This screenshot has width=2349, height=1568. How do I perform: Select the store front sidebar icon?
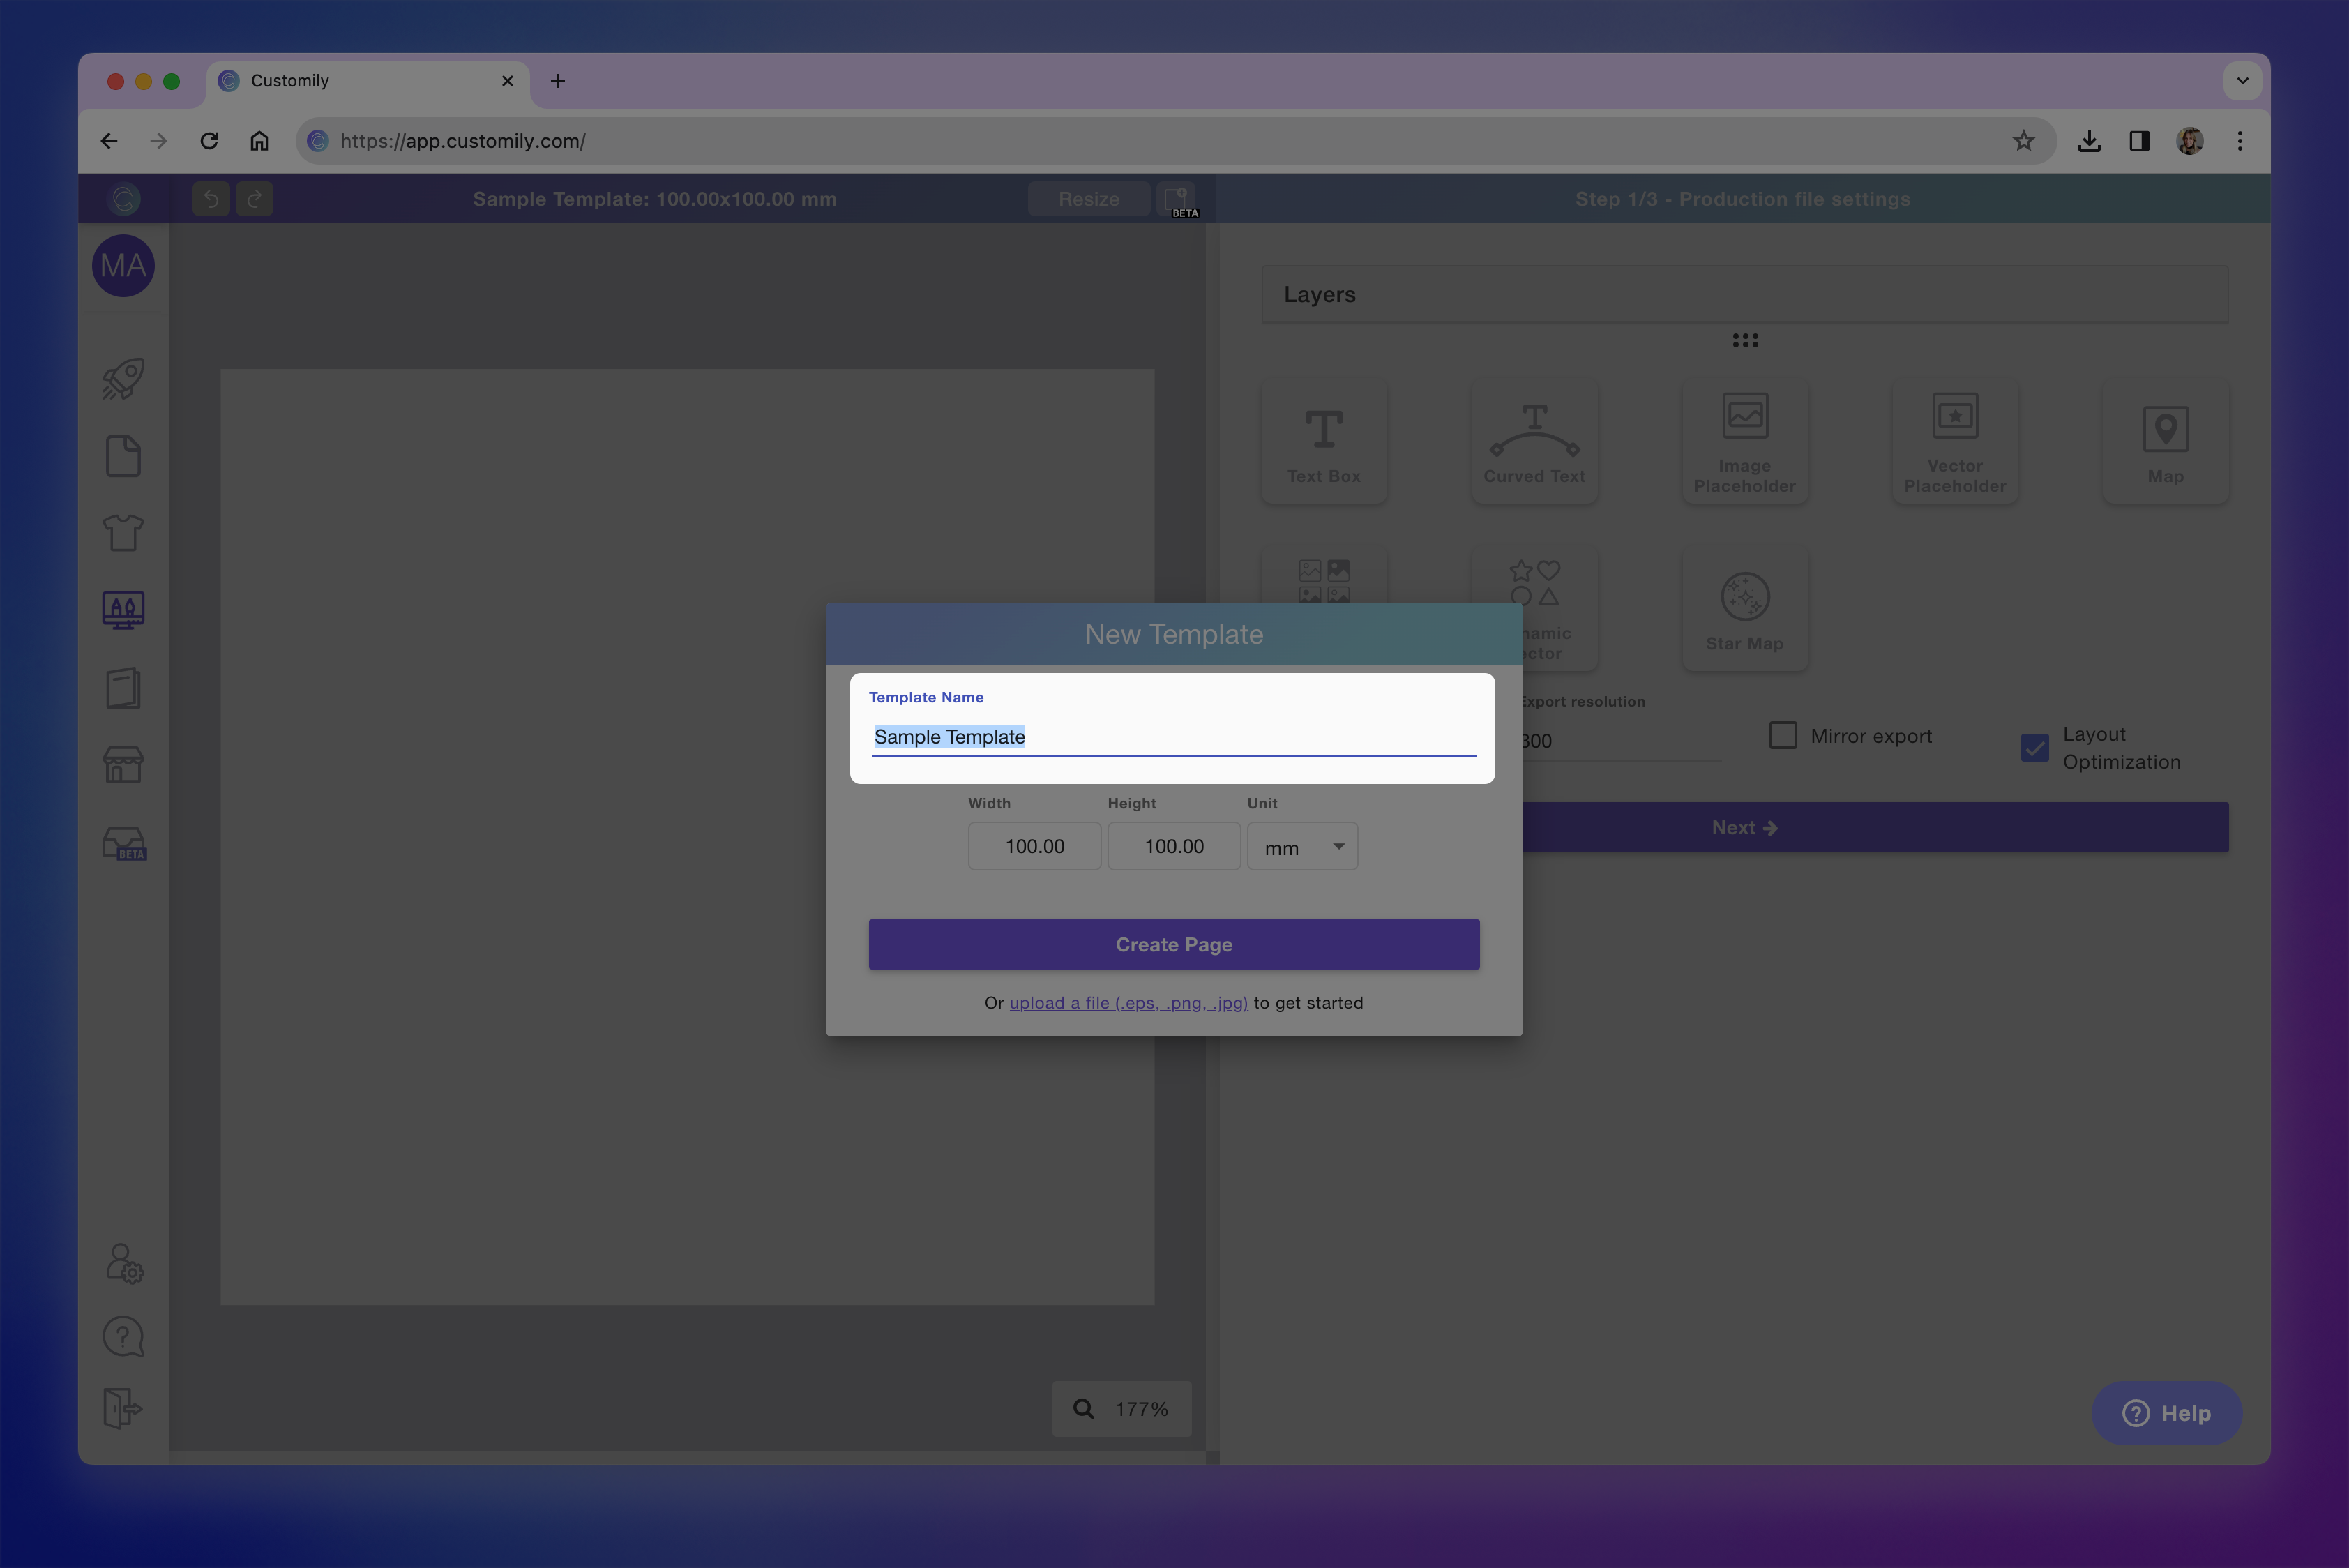click(x=123, y=765)
